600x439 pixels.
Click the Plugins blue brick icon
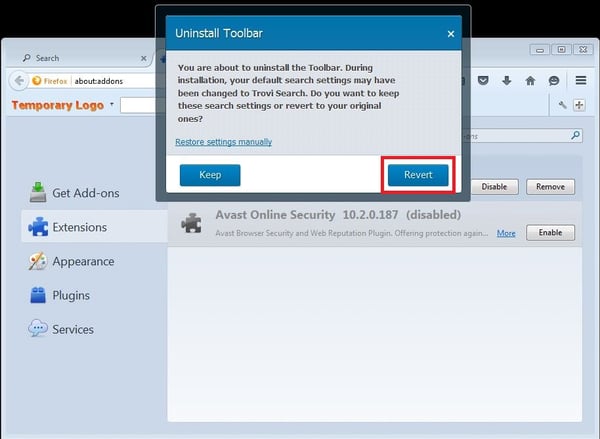pos(38,295)
